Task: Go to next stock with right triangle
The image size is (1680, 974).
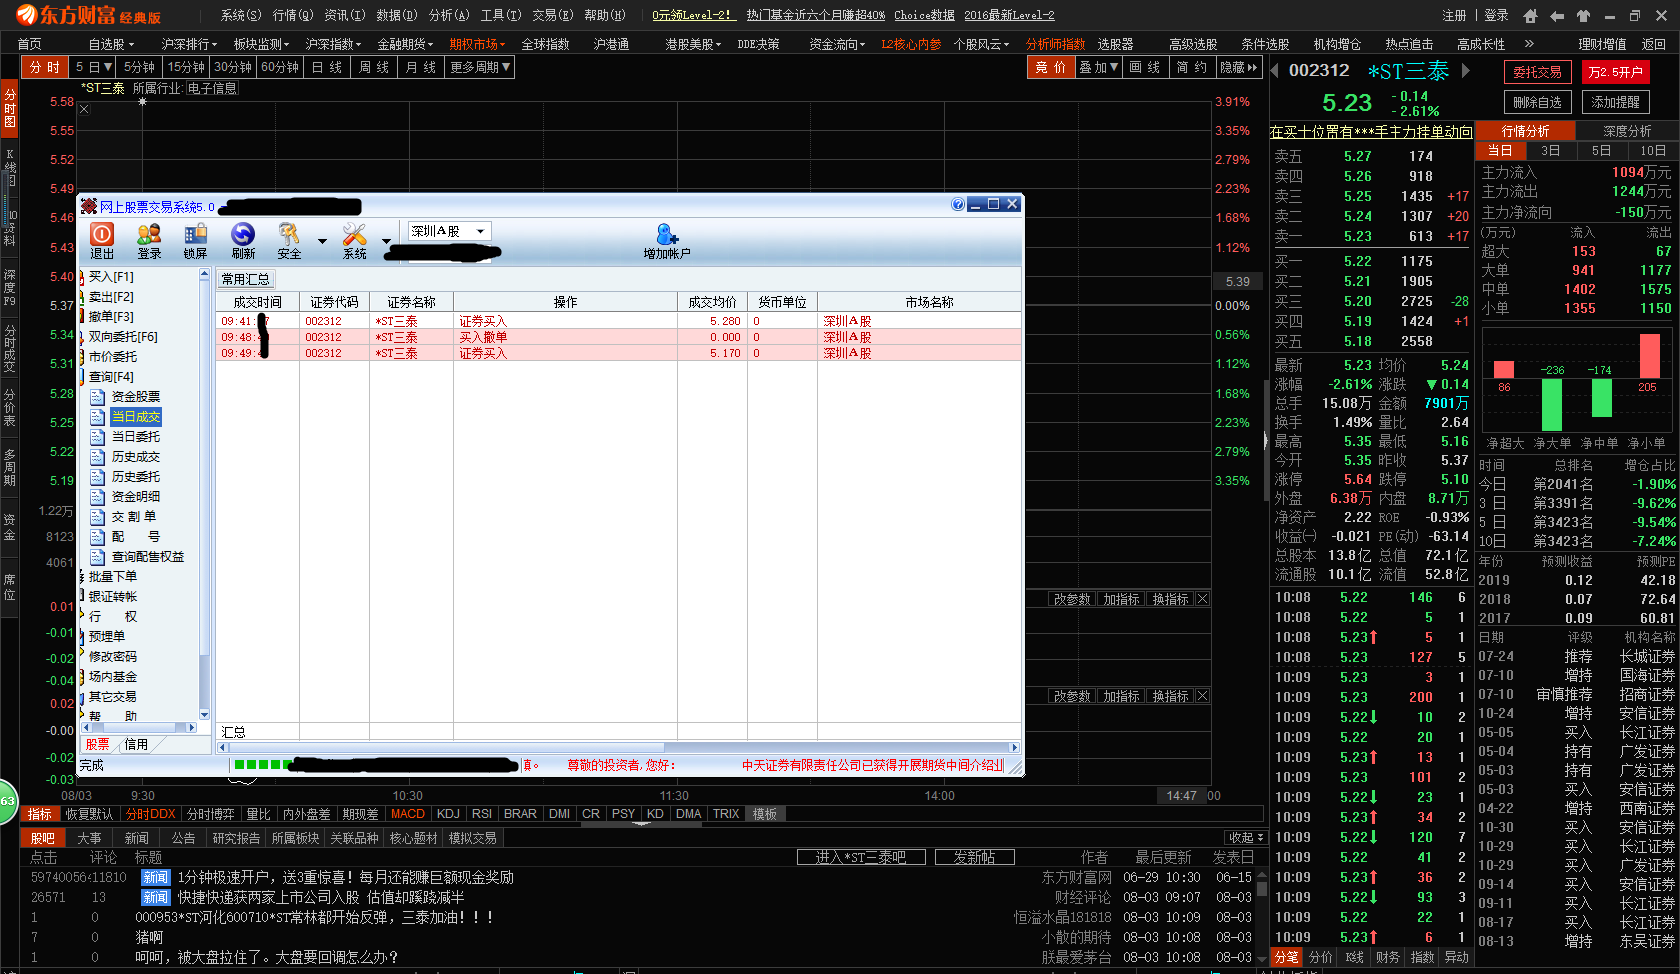Action: tap(1466, 70)
